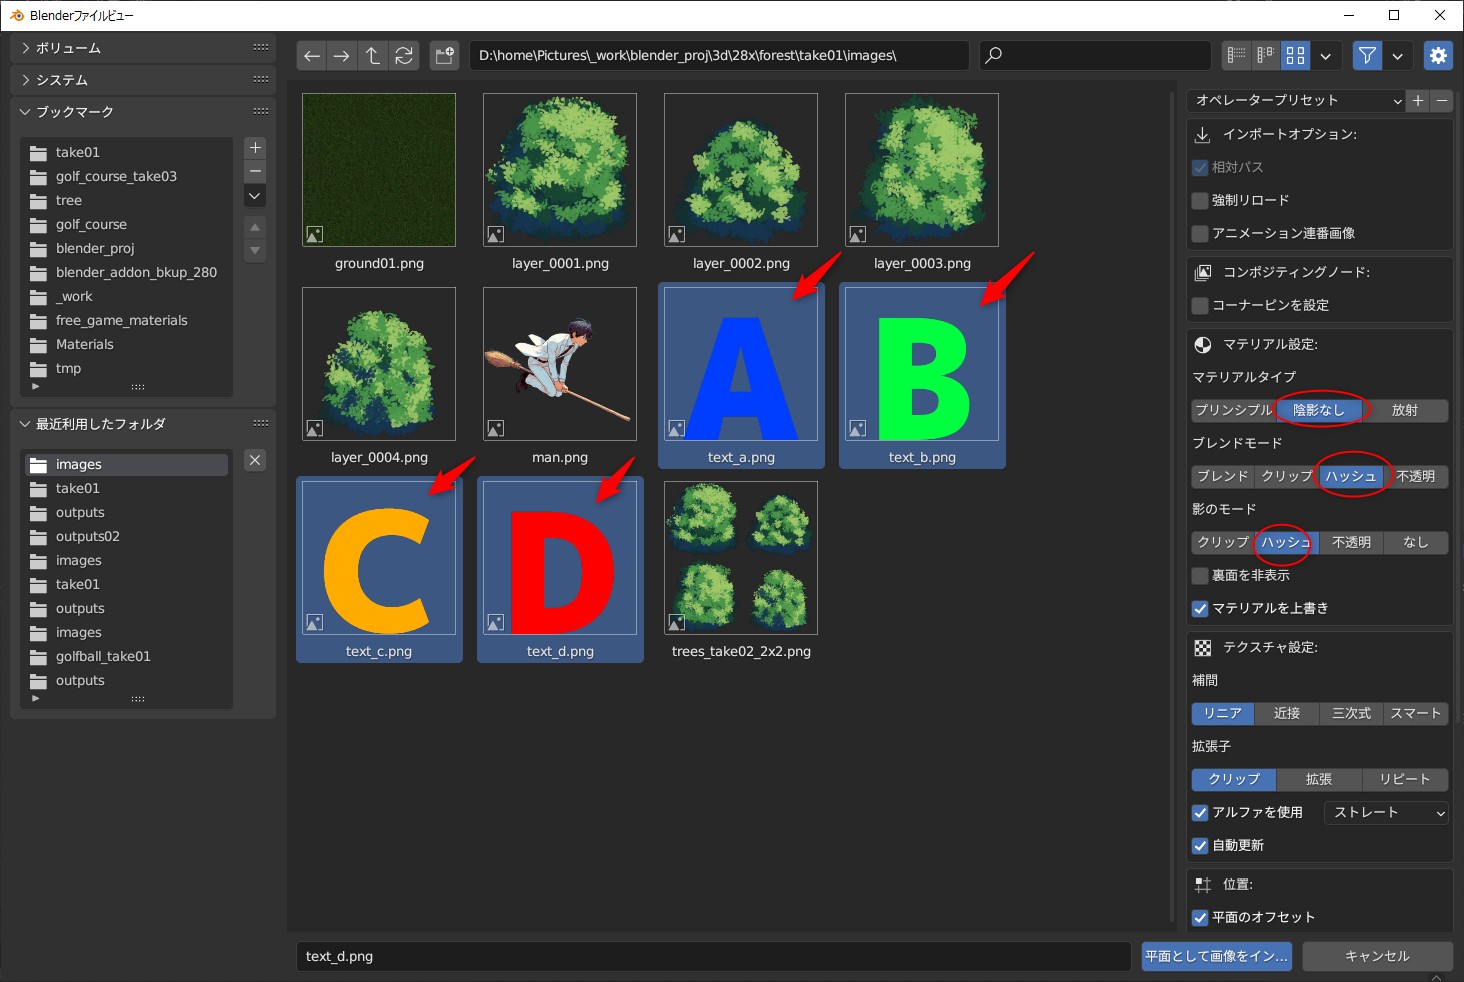Switch to thumbnail display mode
Viewport: 1464px width, 982px height.
[x=1295, y=56]
